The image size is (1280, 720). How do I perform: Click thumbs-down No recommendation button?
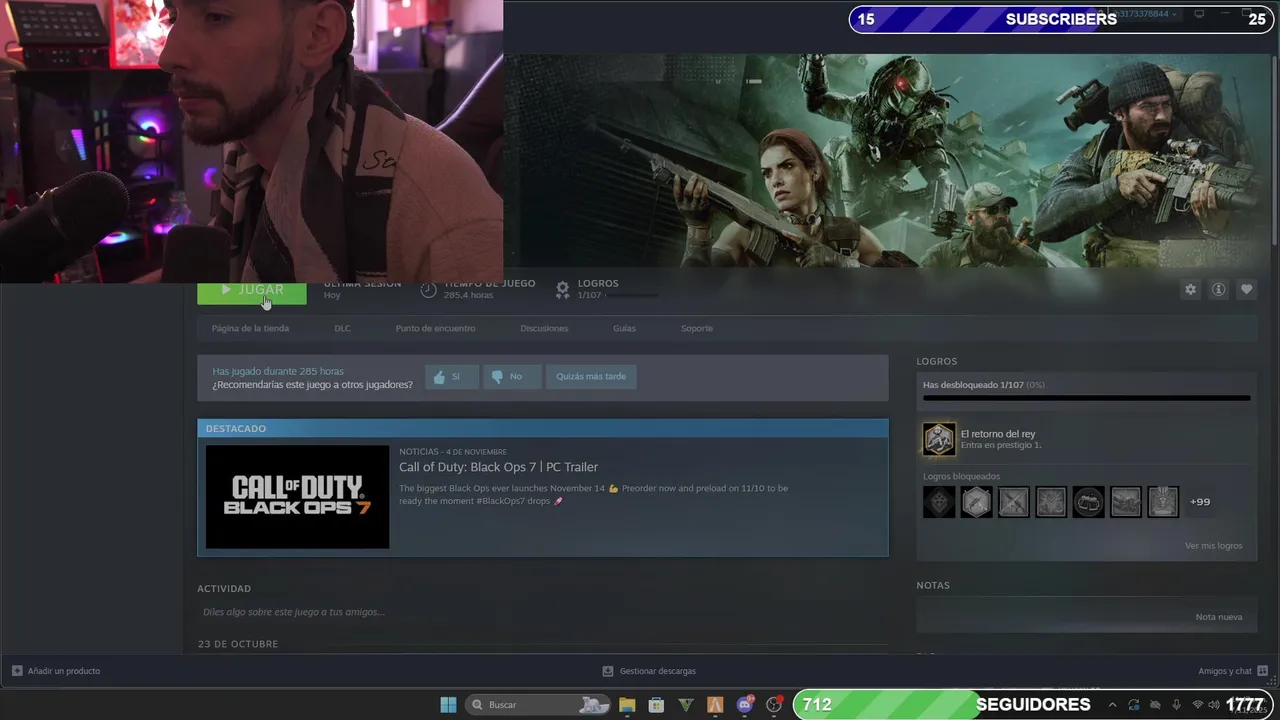click(x=512, y=376)
